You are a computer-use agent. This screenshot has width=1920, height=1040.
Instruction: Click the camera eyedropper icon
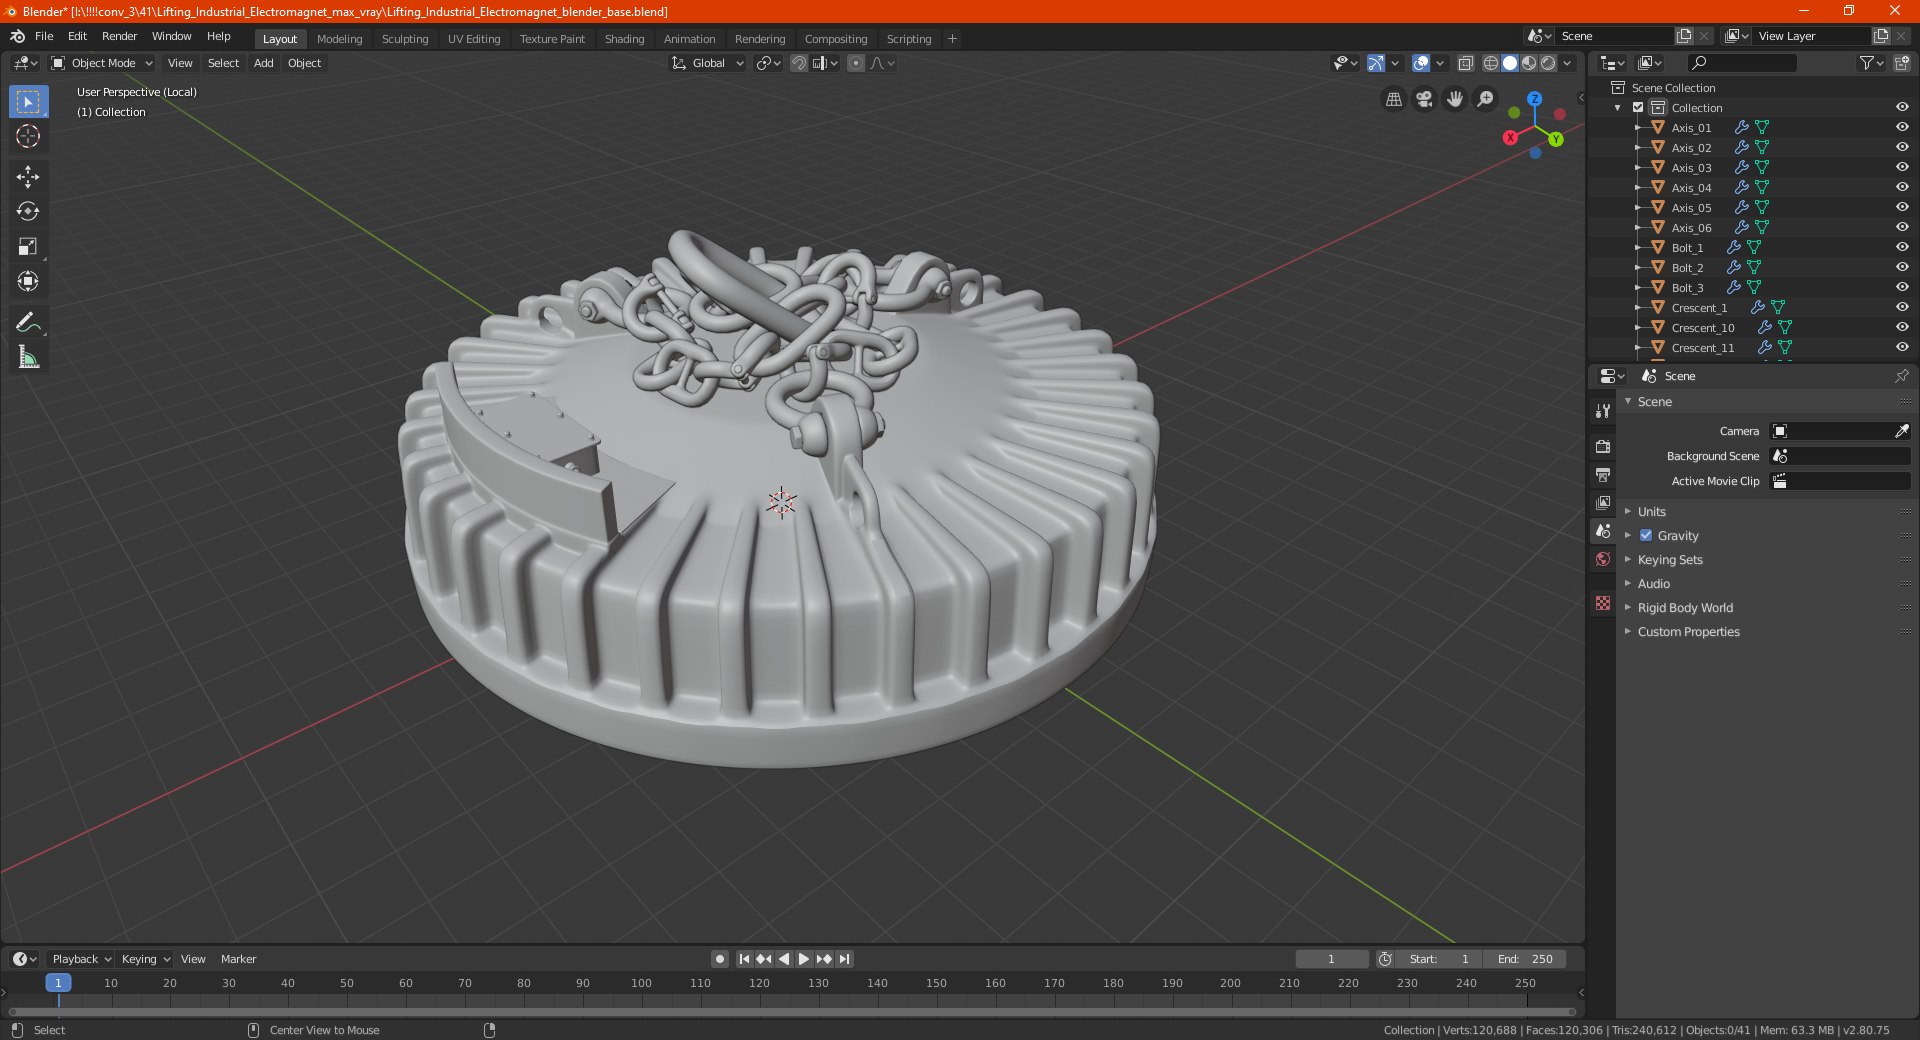1901,431
